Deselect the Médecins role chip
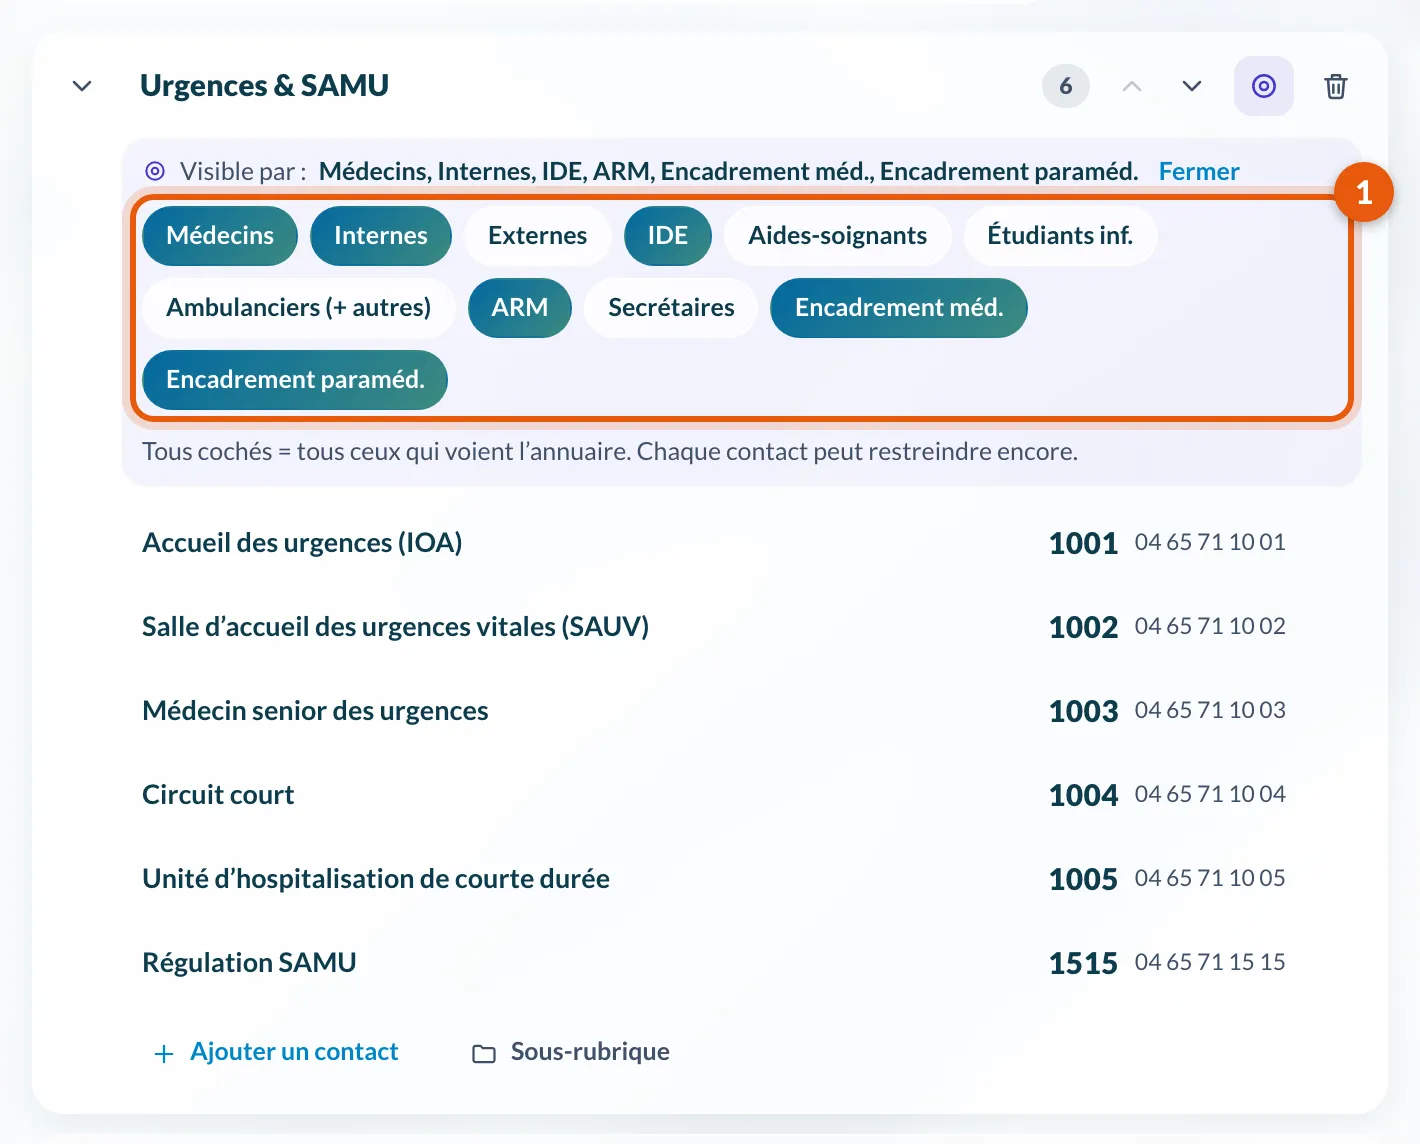This screenshot has width=1420, height=1144. click(x=220, y=236)
